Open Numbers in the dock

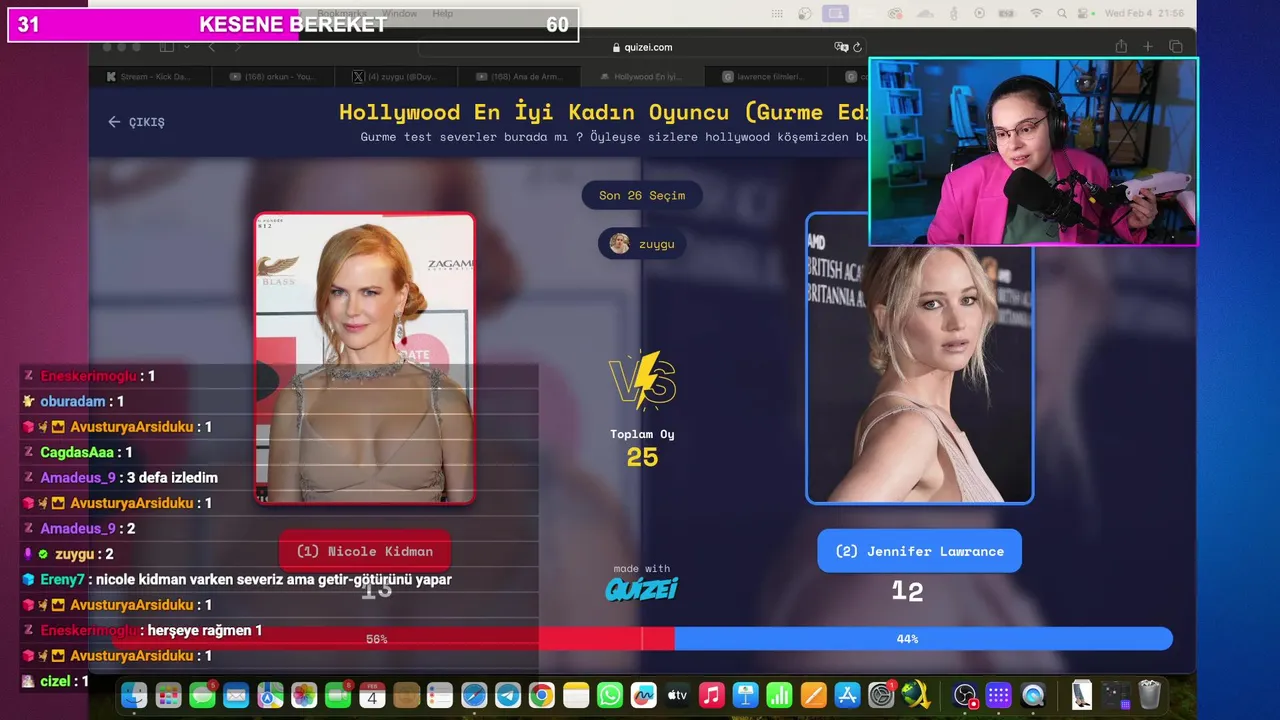point(779,695)
